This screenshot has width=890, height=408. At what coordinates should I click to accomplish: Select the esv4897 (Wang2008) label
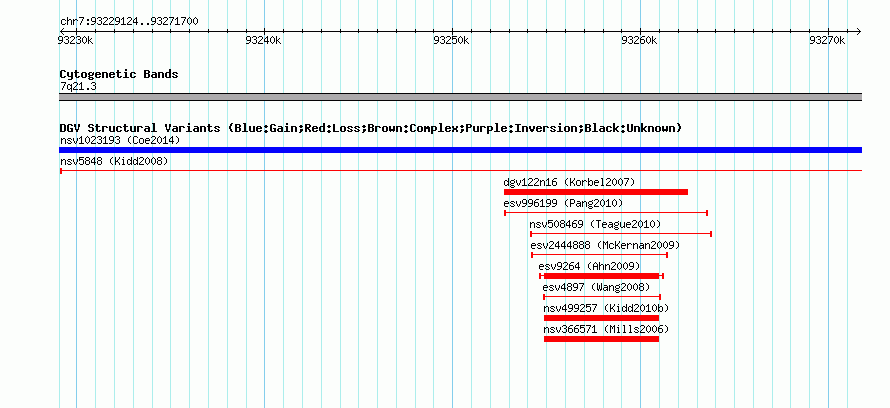pos(596,287)
